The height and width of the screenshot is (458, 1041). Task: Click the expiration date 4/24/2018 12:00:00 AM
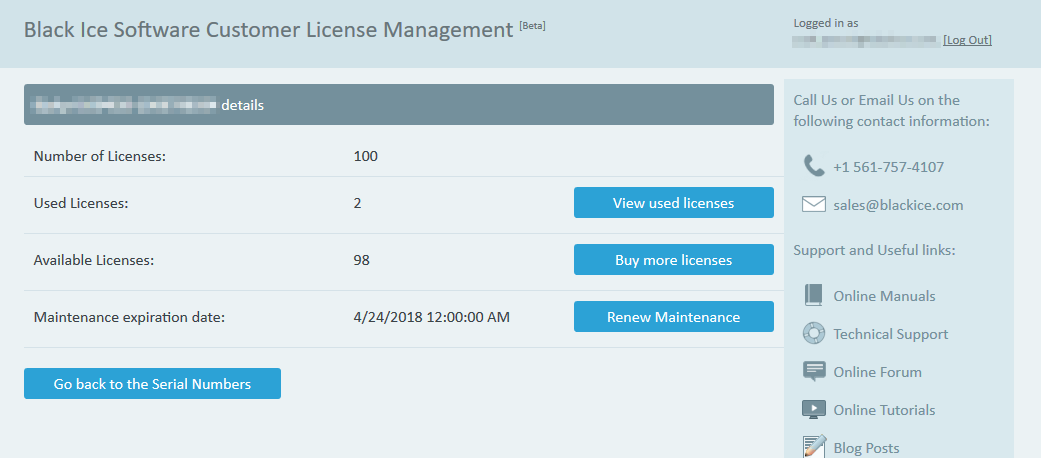(x=432, y=317)
